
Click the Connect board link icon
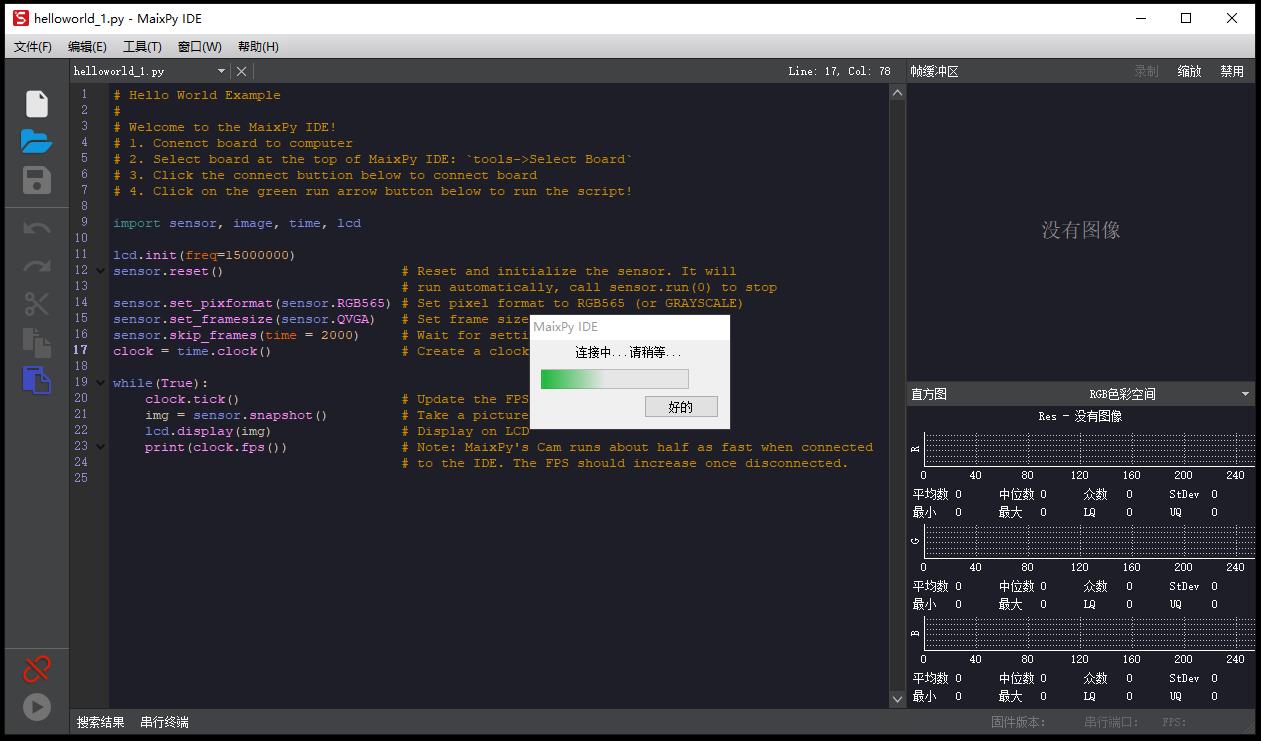click(37, 668)
